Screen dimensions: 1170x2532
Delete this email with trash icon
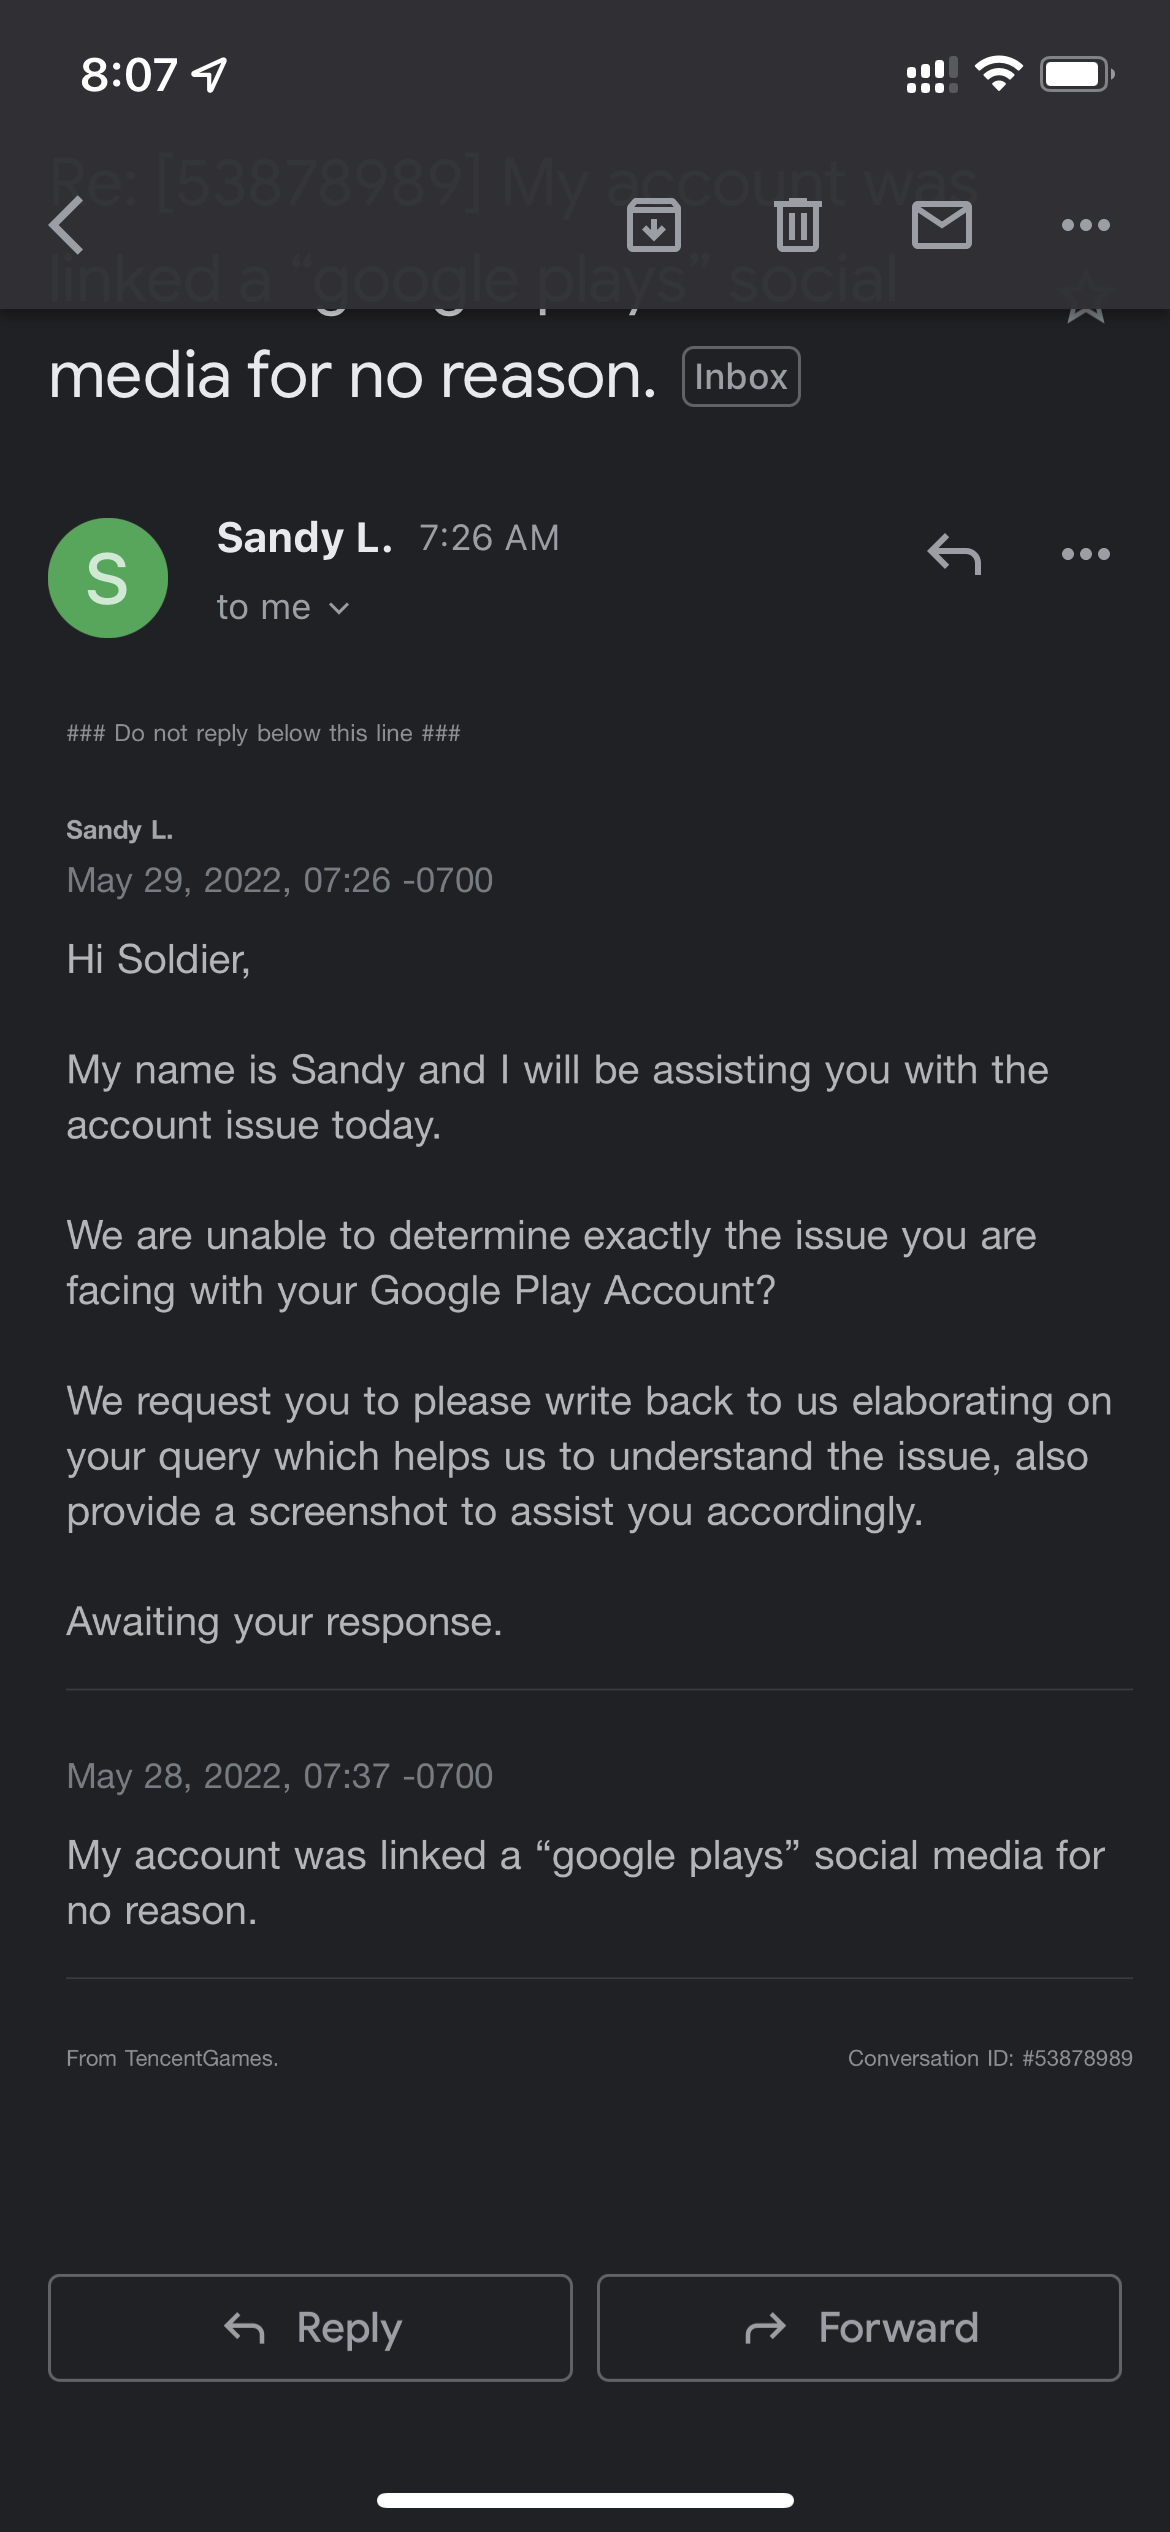point(797,225)
